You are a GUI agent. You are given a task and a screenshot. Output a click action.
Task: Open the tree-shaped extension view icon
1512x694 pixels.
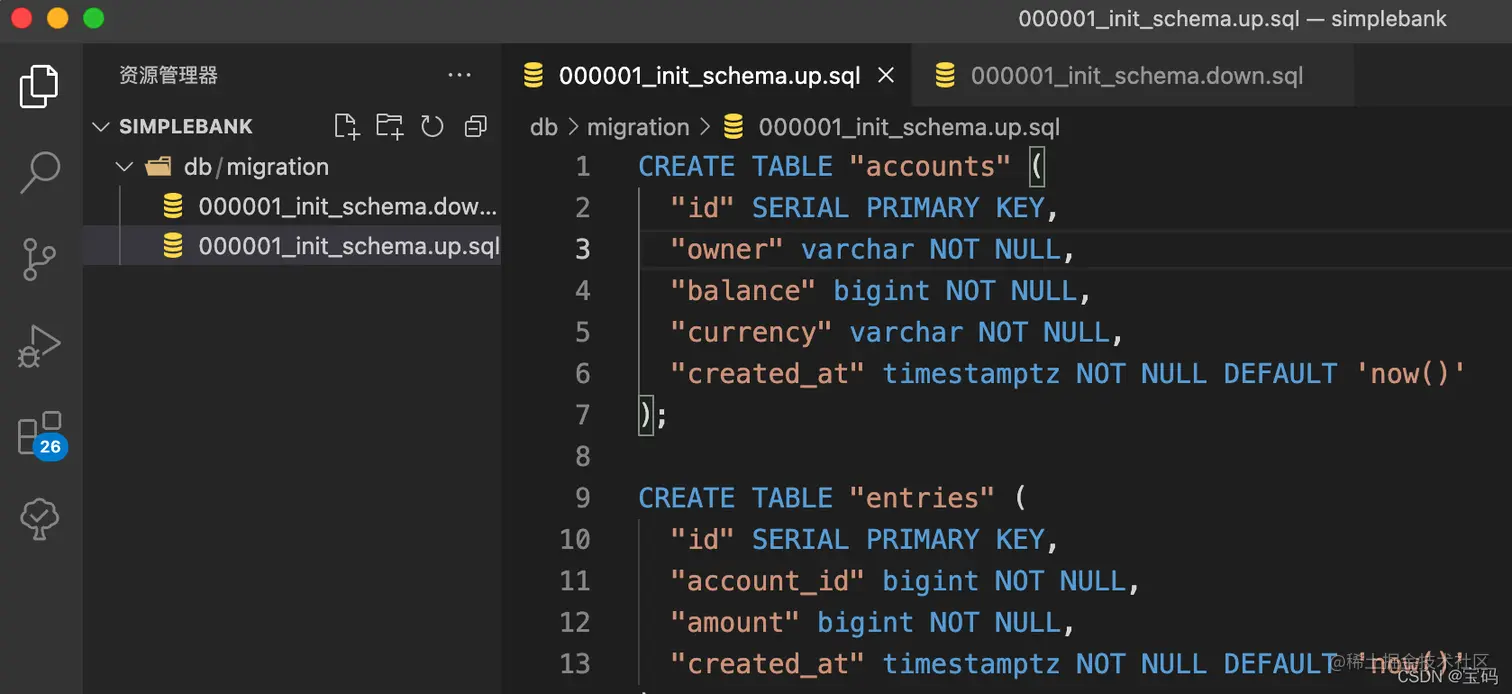tap(39, 520)
